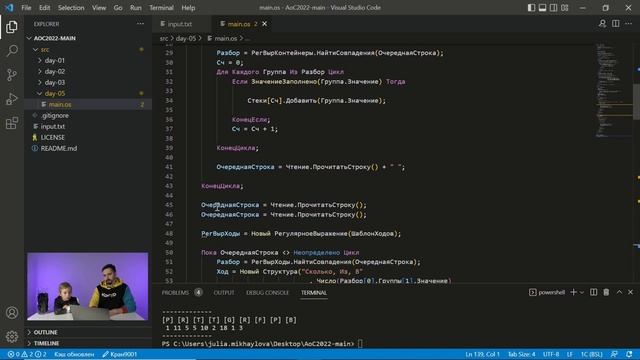Viewport: 640px width, 360px height.
Task: Open the View menu
Action: pyautogui.click(x=99, y=8)
